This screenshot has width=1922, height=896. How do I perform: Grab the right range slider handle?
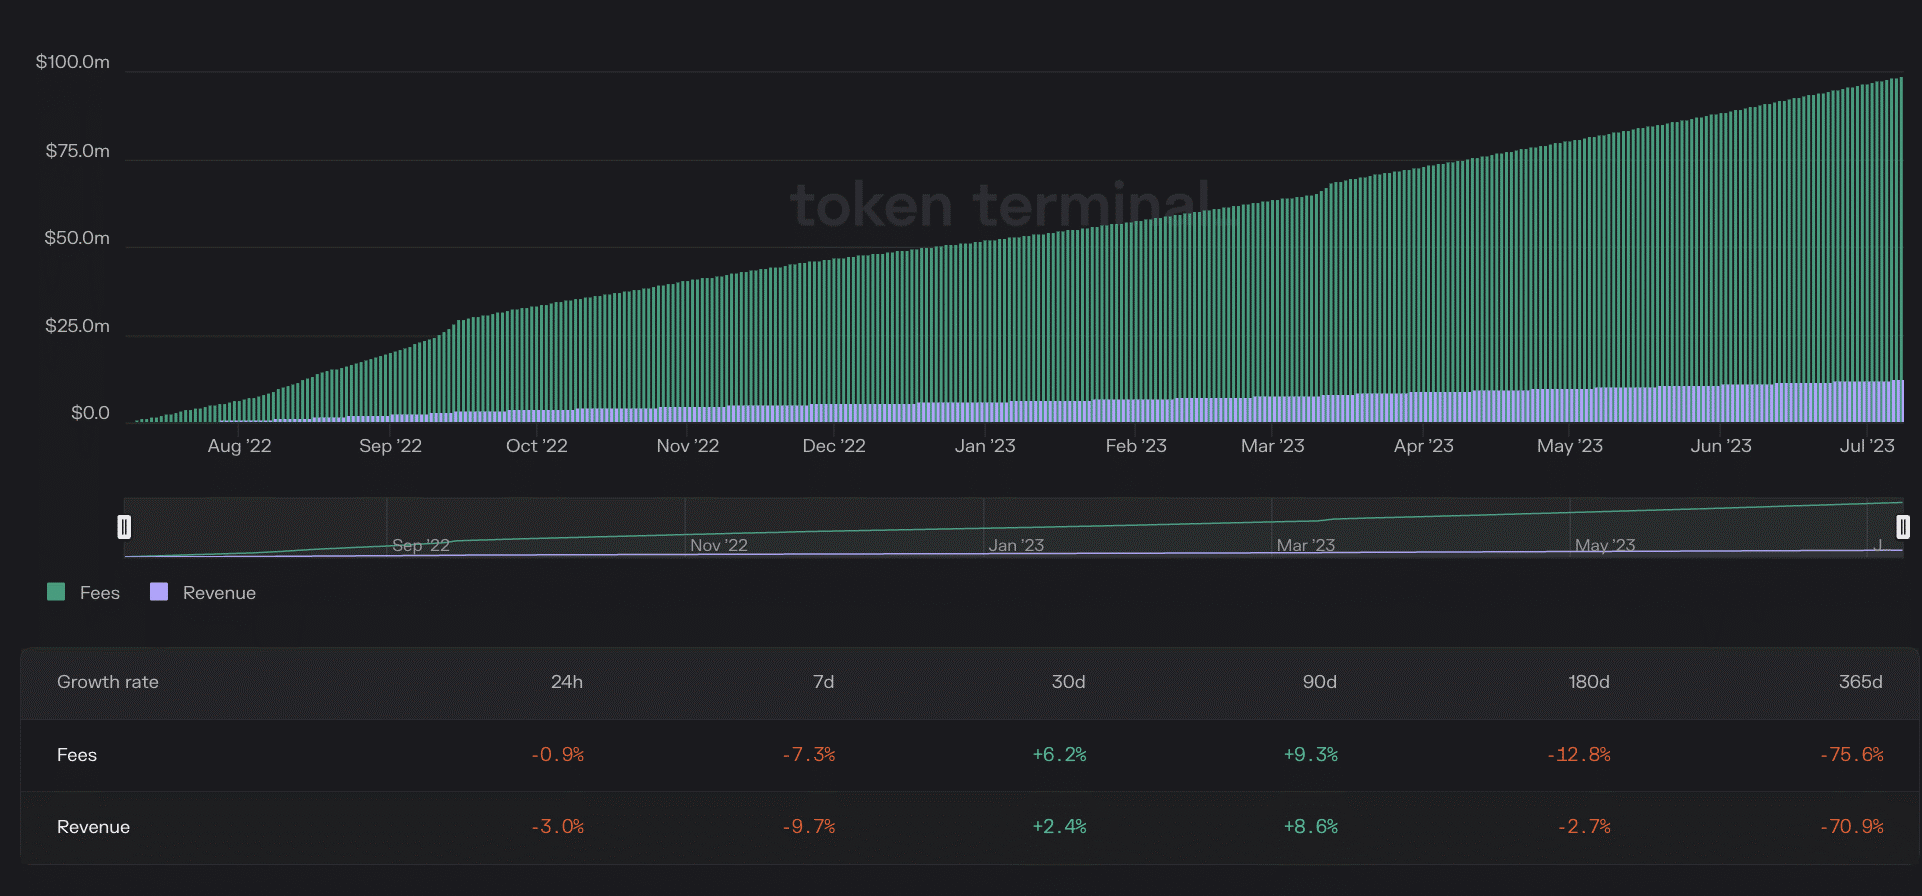tap(1903, 527)
